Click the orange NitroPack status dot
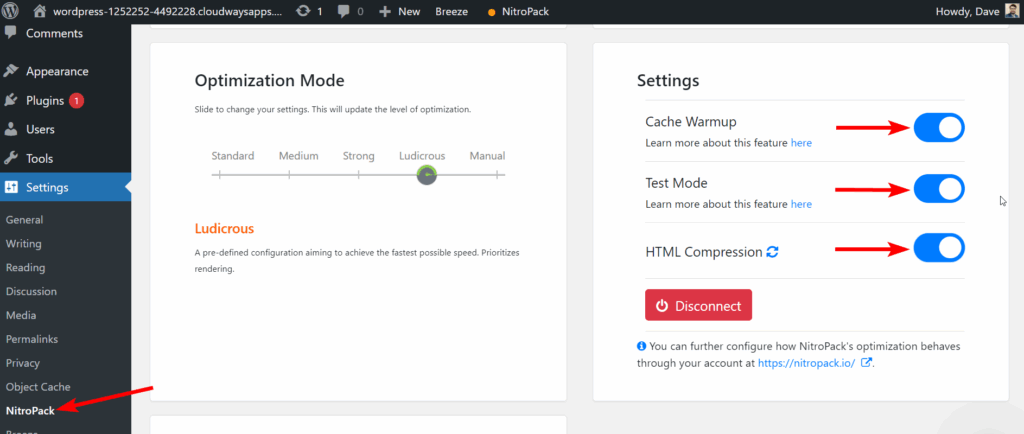1024x434 pixels. (491, 12)
